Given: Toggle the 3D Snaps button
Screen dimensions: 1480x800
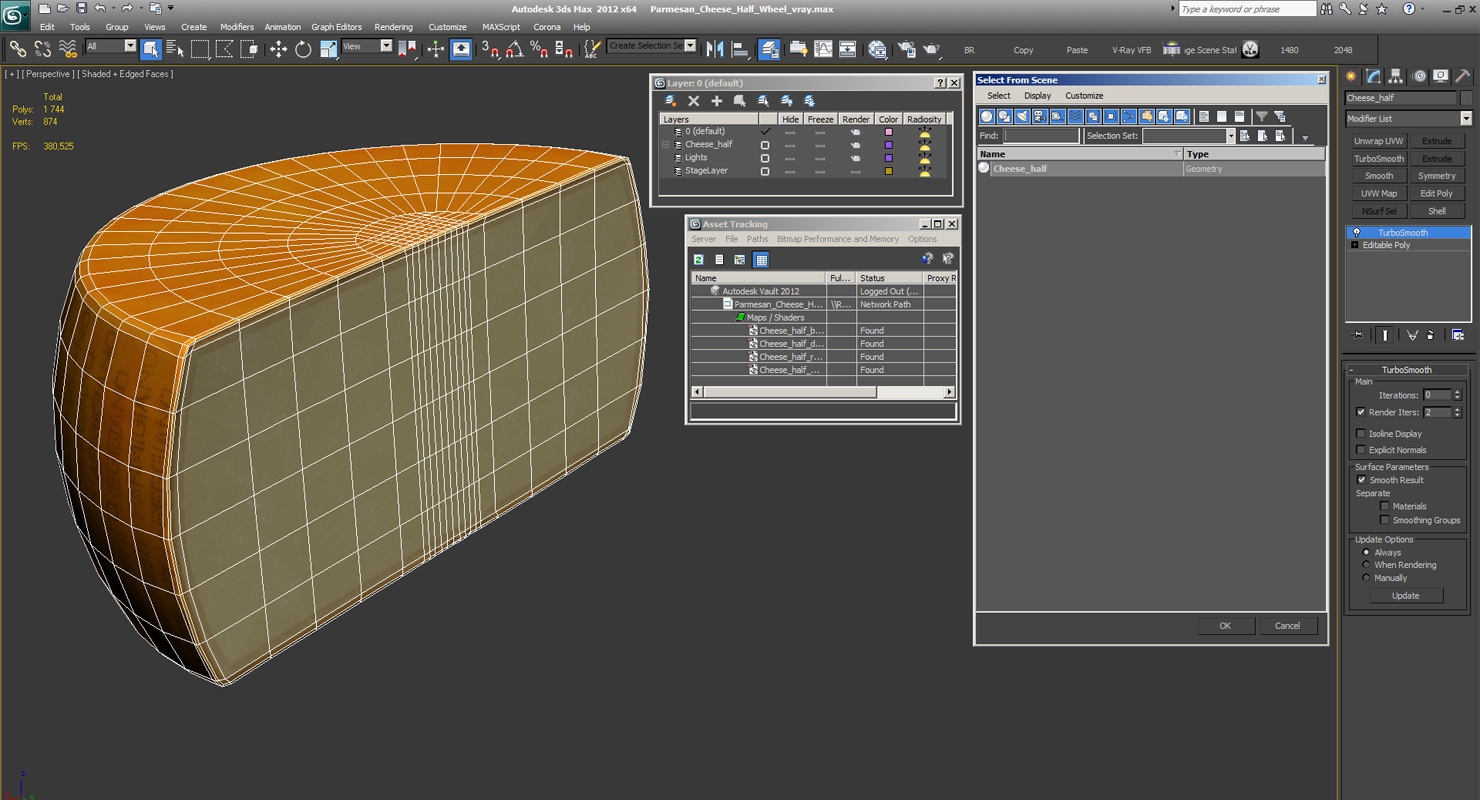Looking at the screenshot, I should click(x=490, y=48).
